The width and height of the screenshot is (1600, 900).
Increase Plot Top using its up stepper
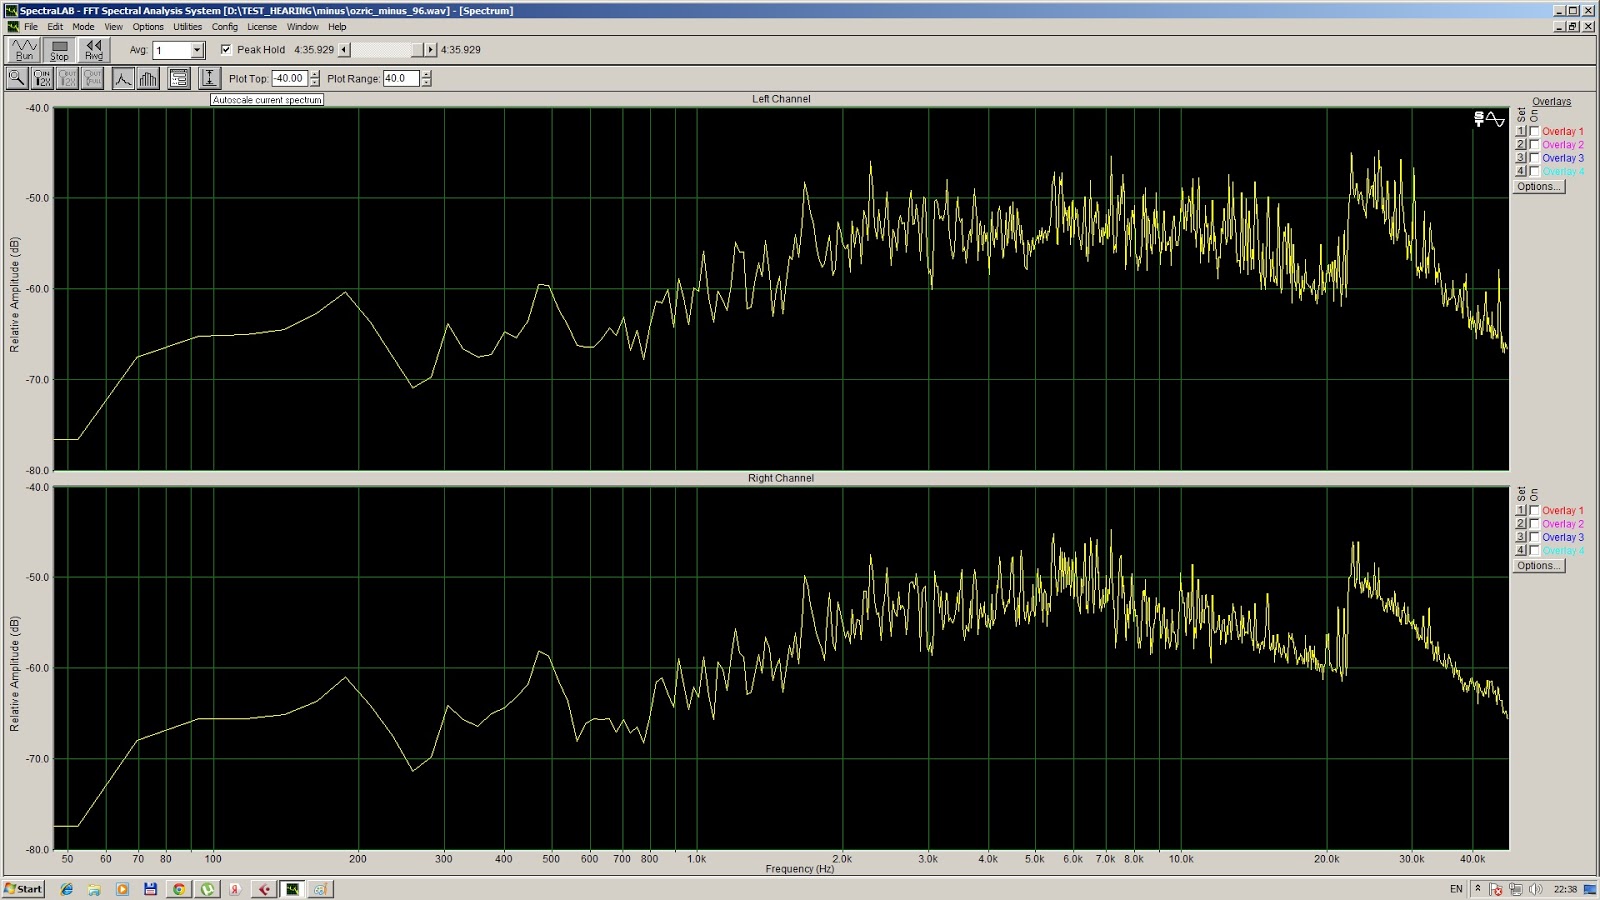tap(314, 73)
